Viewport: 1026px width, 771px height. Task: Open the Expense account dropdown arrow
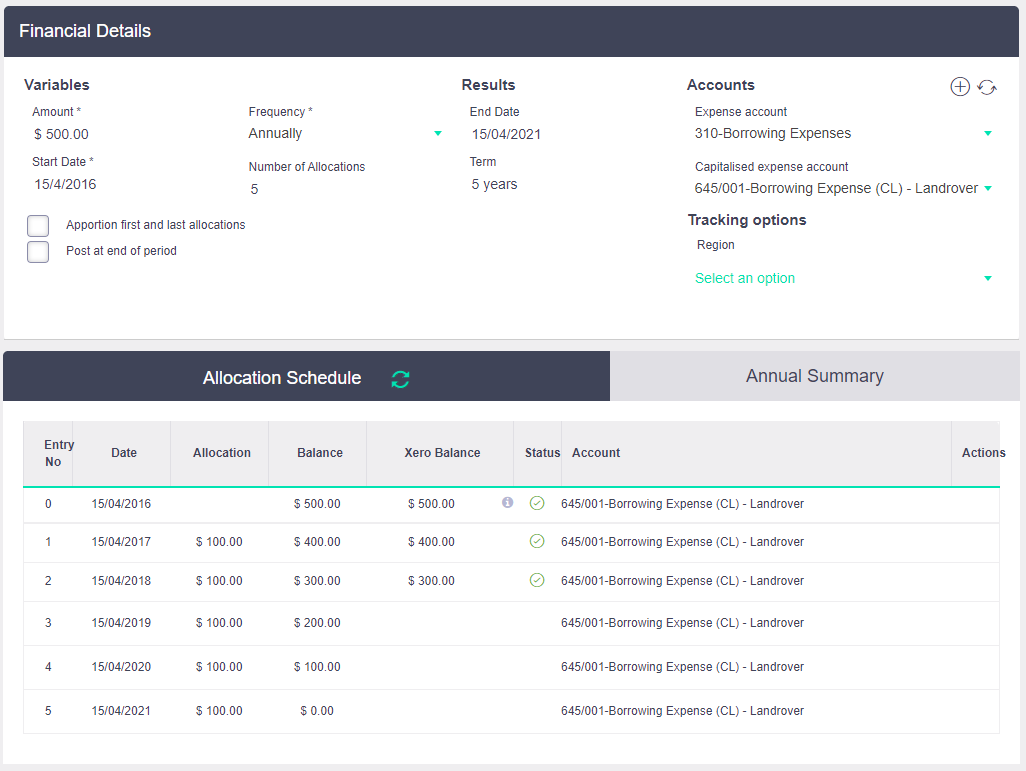(987, 134)
